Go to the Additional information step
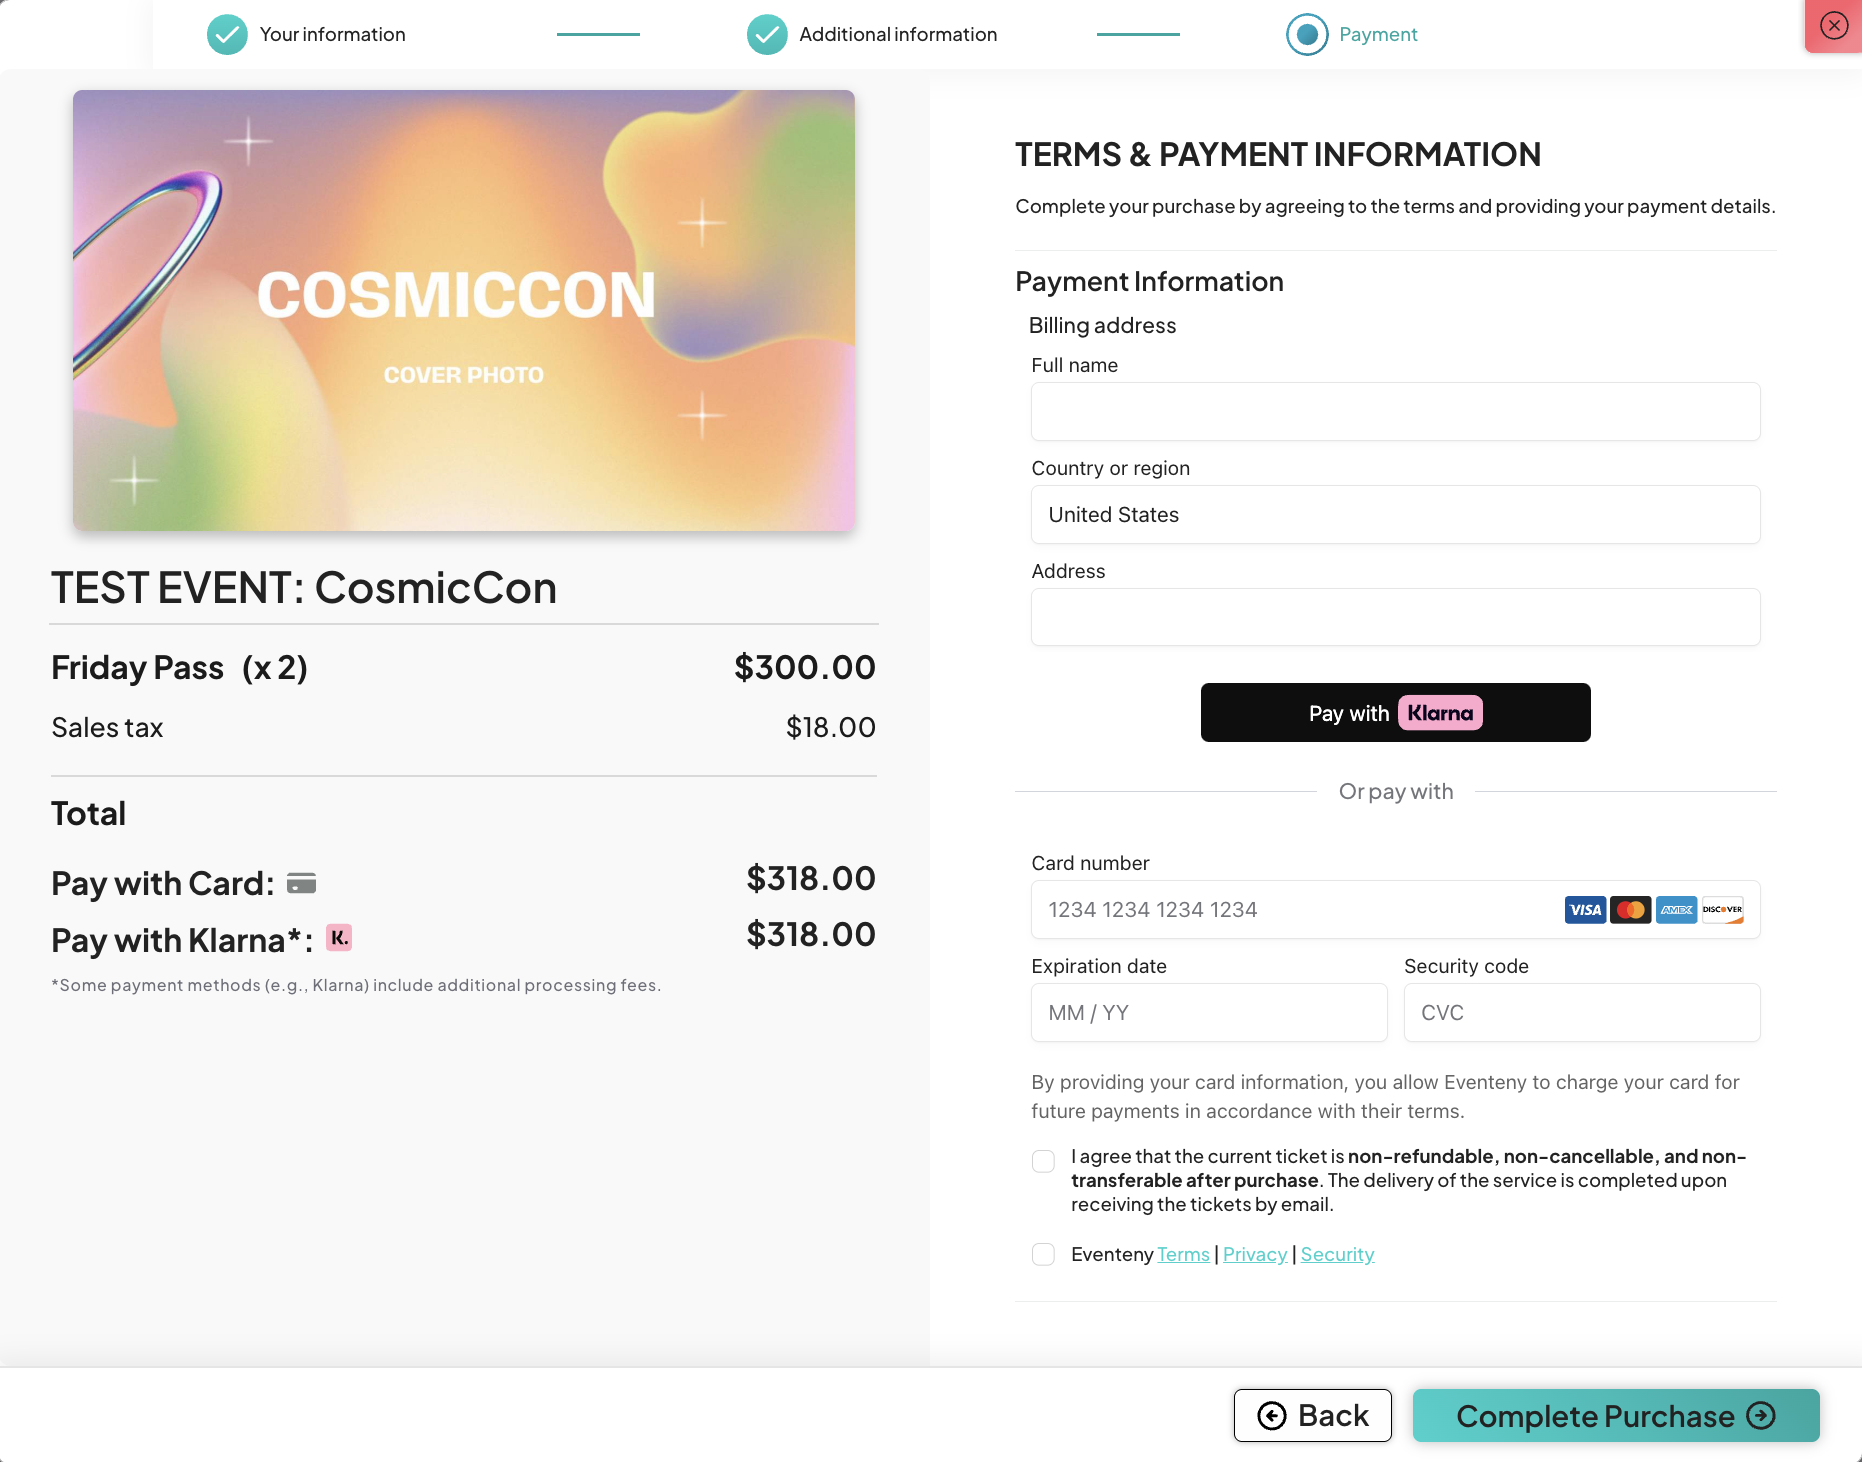Screen dimensions: 1862x1462 pos(897,35)
